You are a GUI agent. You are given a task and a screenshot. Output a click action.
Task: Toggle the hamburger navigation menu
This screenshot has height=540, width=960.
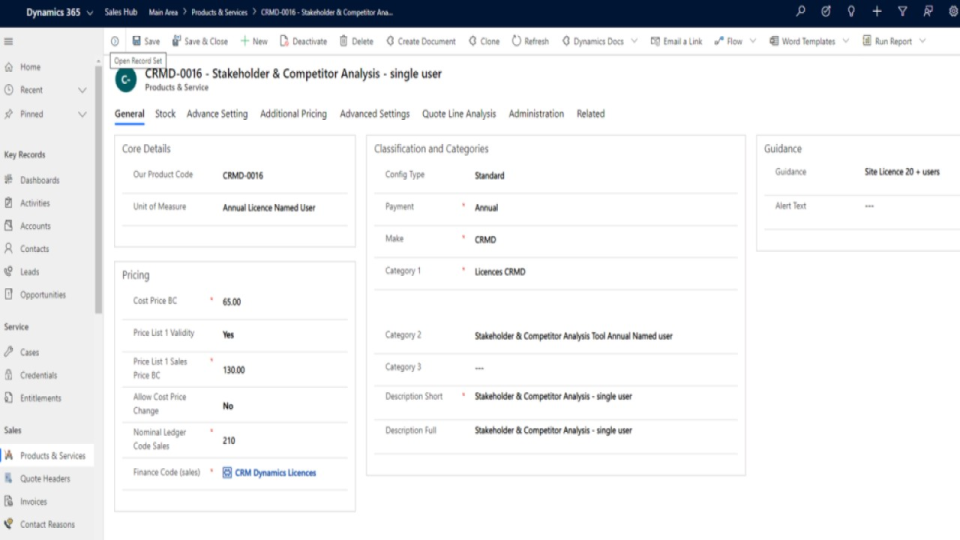click(9, 42)
